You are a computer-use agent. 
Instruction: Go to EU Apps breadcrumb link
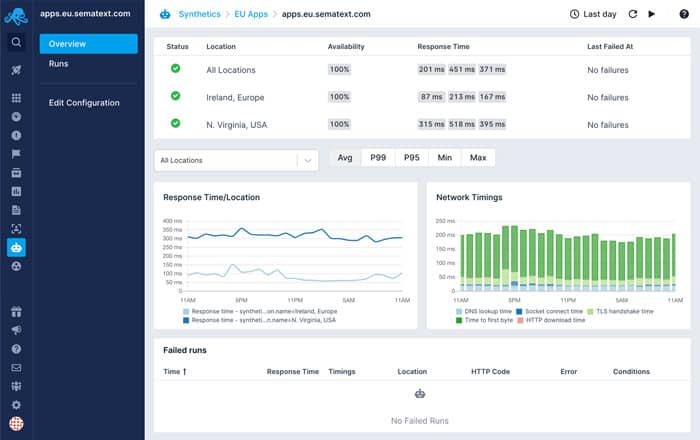[251, 14]
